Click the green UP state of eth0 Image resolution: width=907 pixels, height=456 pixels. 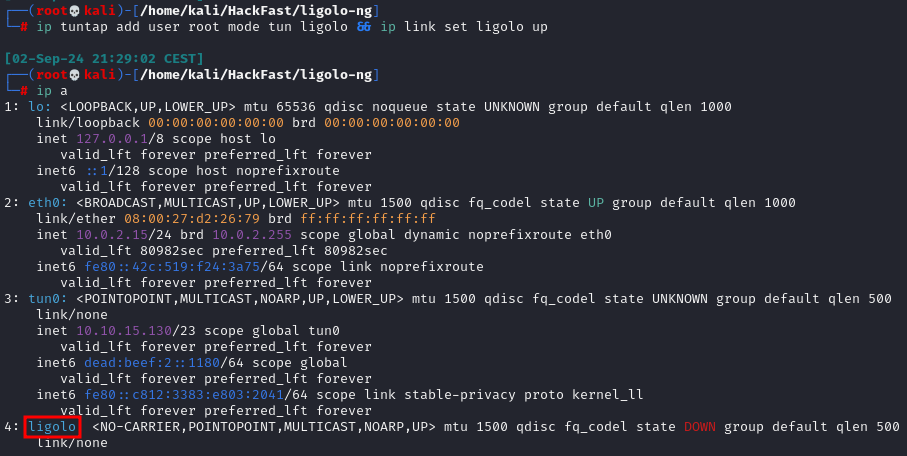596,203
